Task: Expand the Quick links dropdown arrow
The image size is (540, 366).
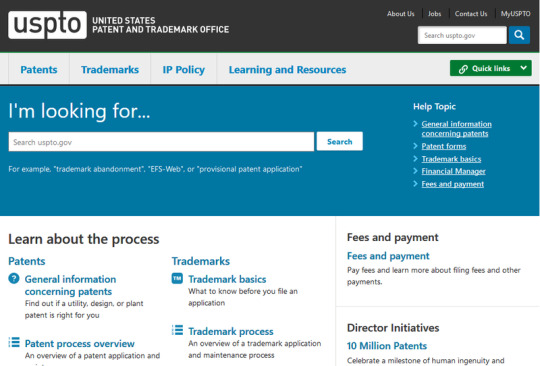Action: [x=523, y=68]
